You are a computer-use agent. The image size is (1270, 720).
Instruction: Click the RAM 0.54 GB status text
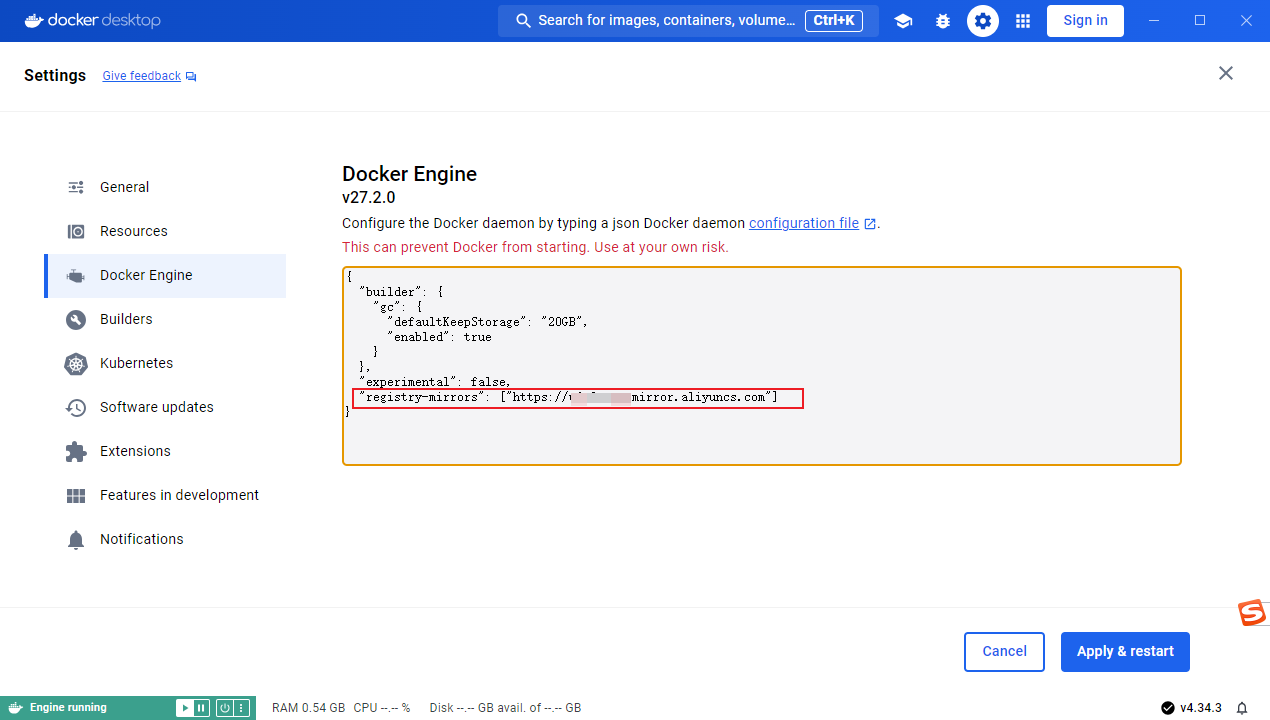pyautogui.click(x=308, y=708)
